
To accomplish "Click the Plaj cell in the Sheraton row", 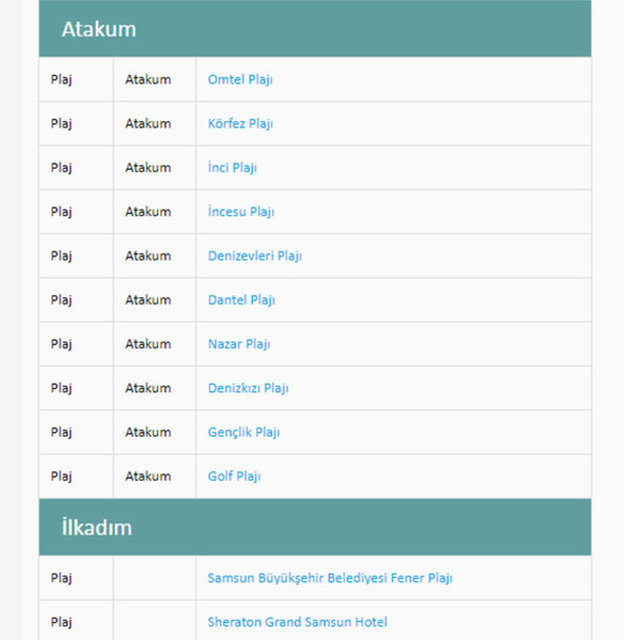I will pos(62,622).
